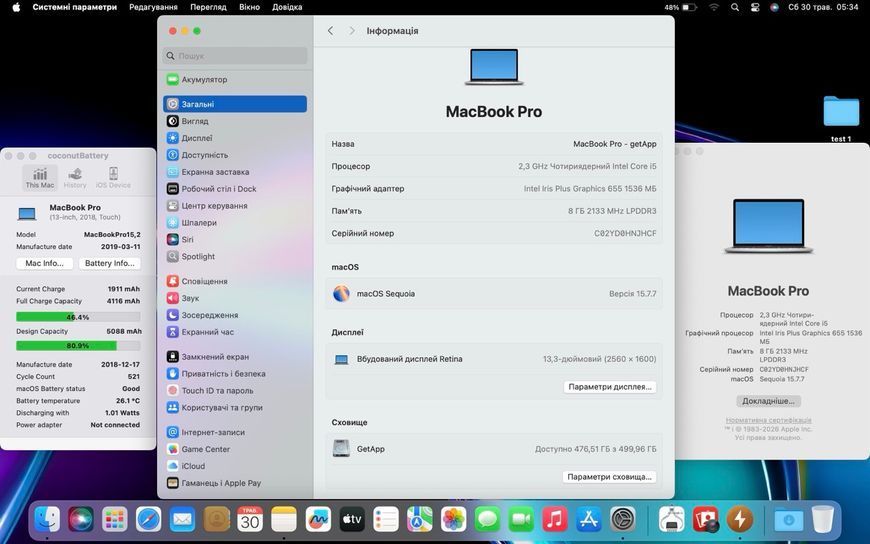Click the Назва row MacBook Pro - getApp
Screen dimensions: 870x544
click(494, 144)
